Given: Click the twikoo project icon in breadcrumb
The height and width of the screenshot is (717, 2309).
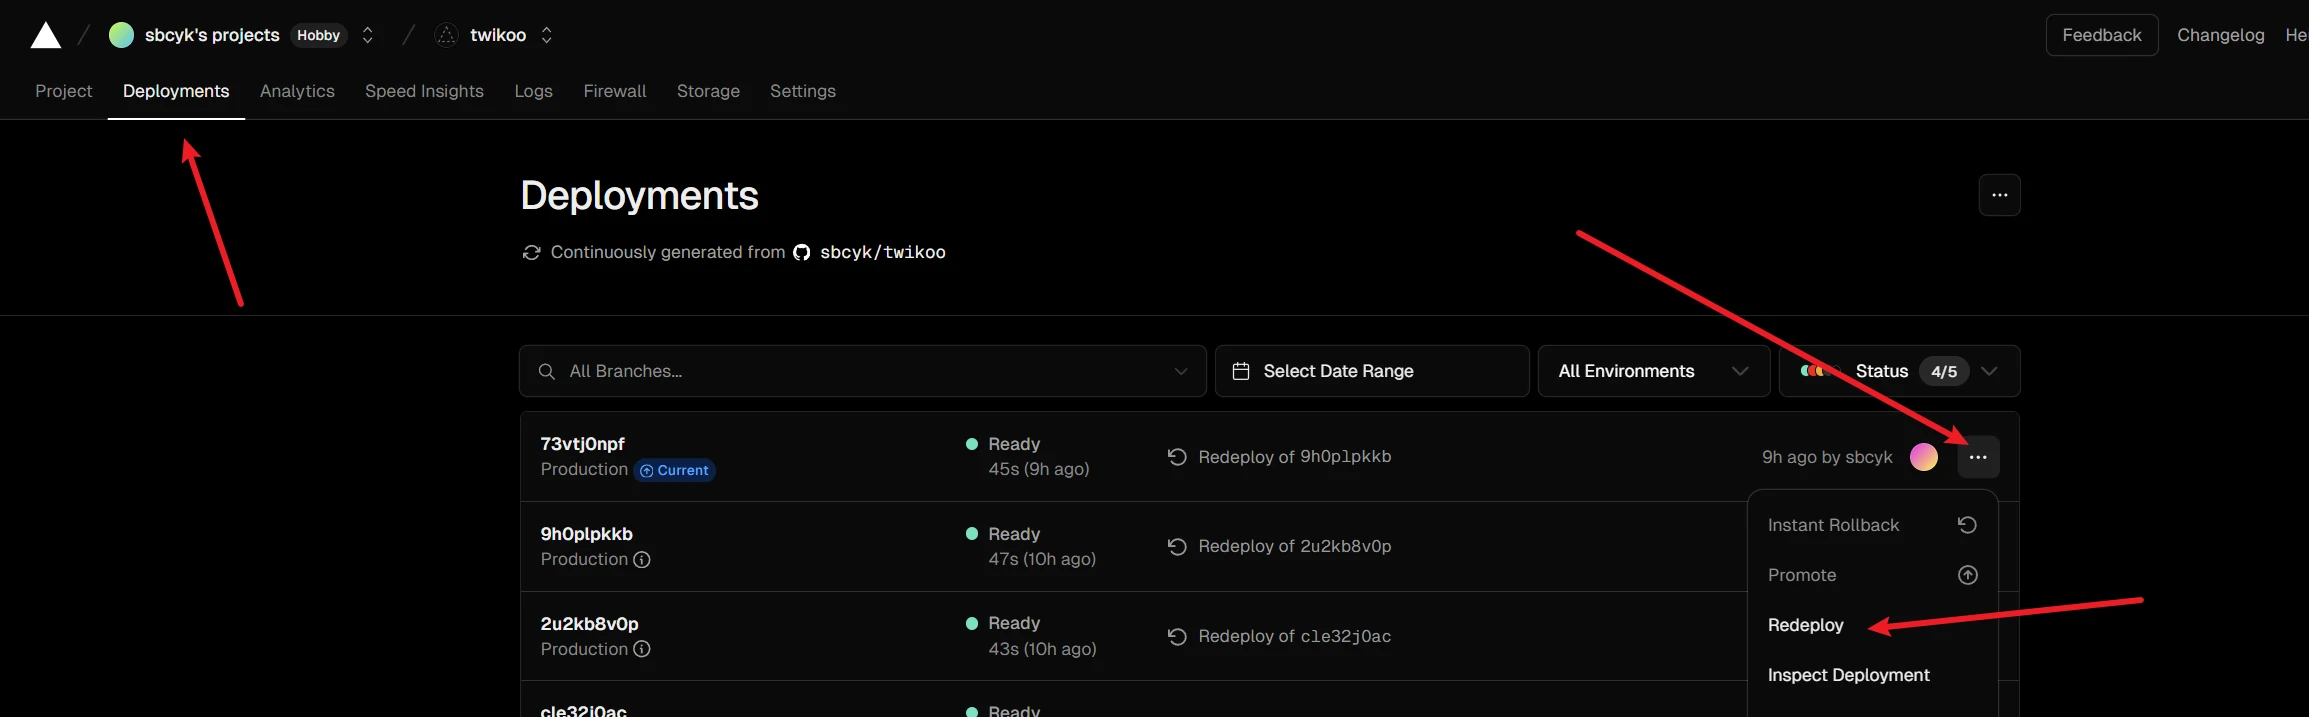Looking at the screenshot, I should click(x=446, y=35).
